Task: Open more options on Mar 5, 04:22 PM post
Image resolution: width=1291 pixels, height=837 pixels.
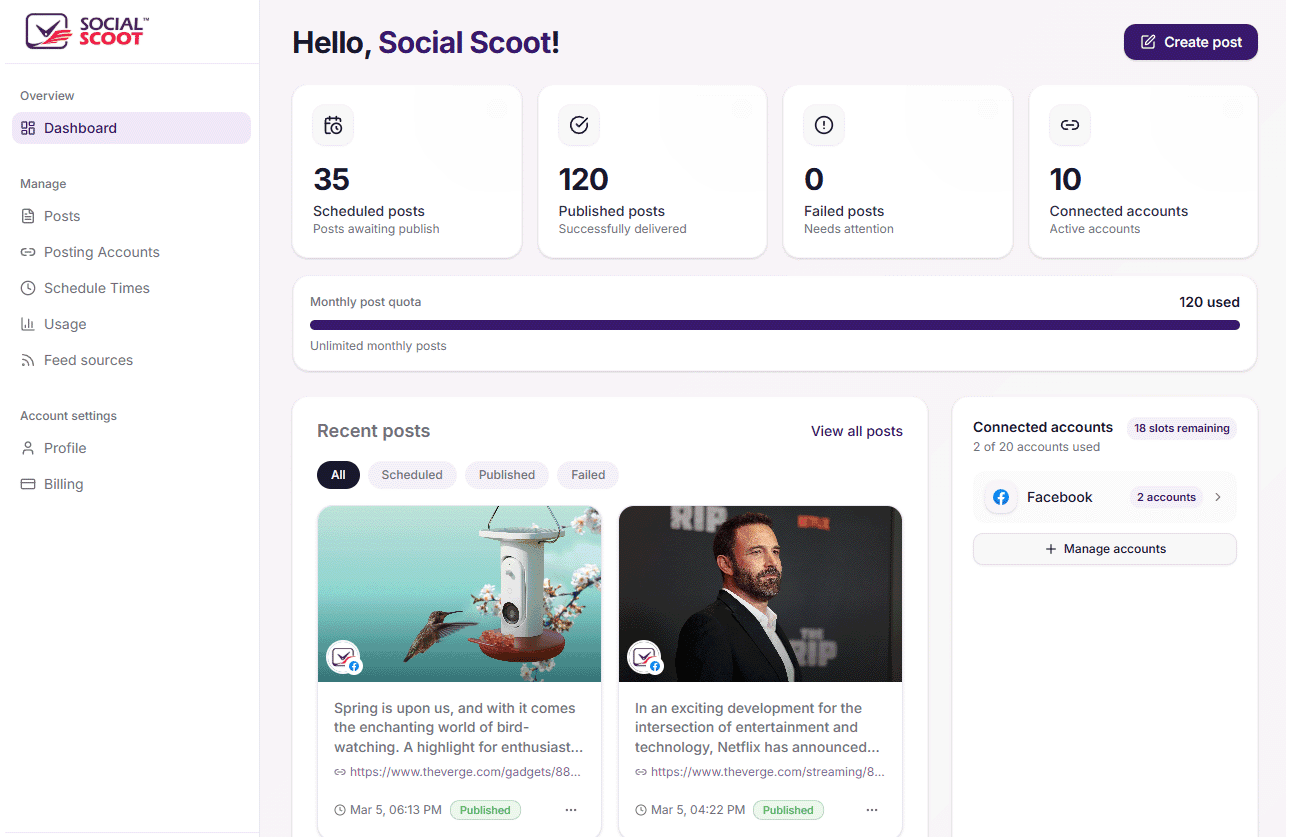Action: click(872, 810)
